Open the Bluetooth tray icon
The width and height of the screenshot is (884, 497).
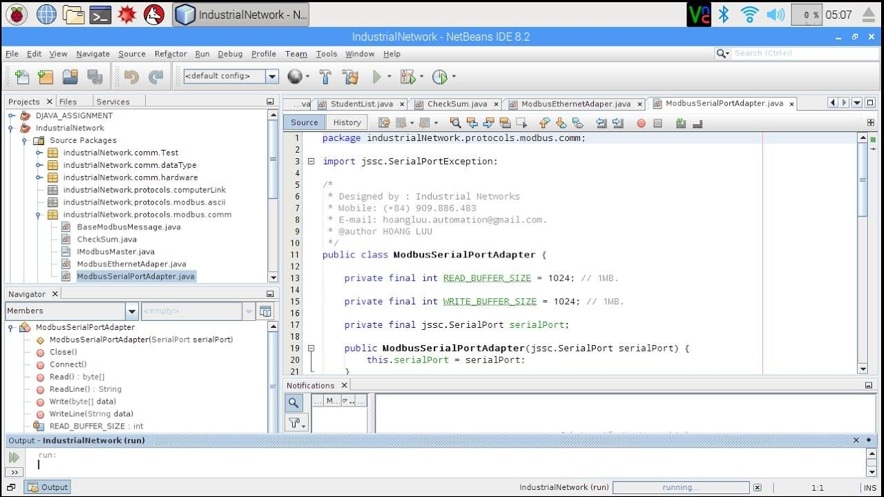[724, 14]
